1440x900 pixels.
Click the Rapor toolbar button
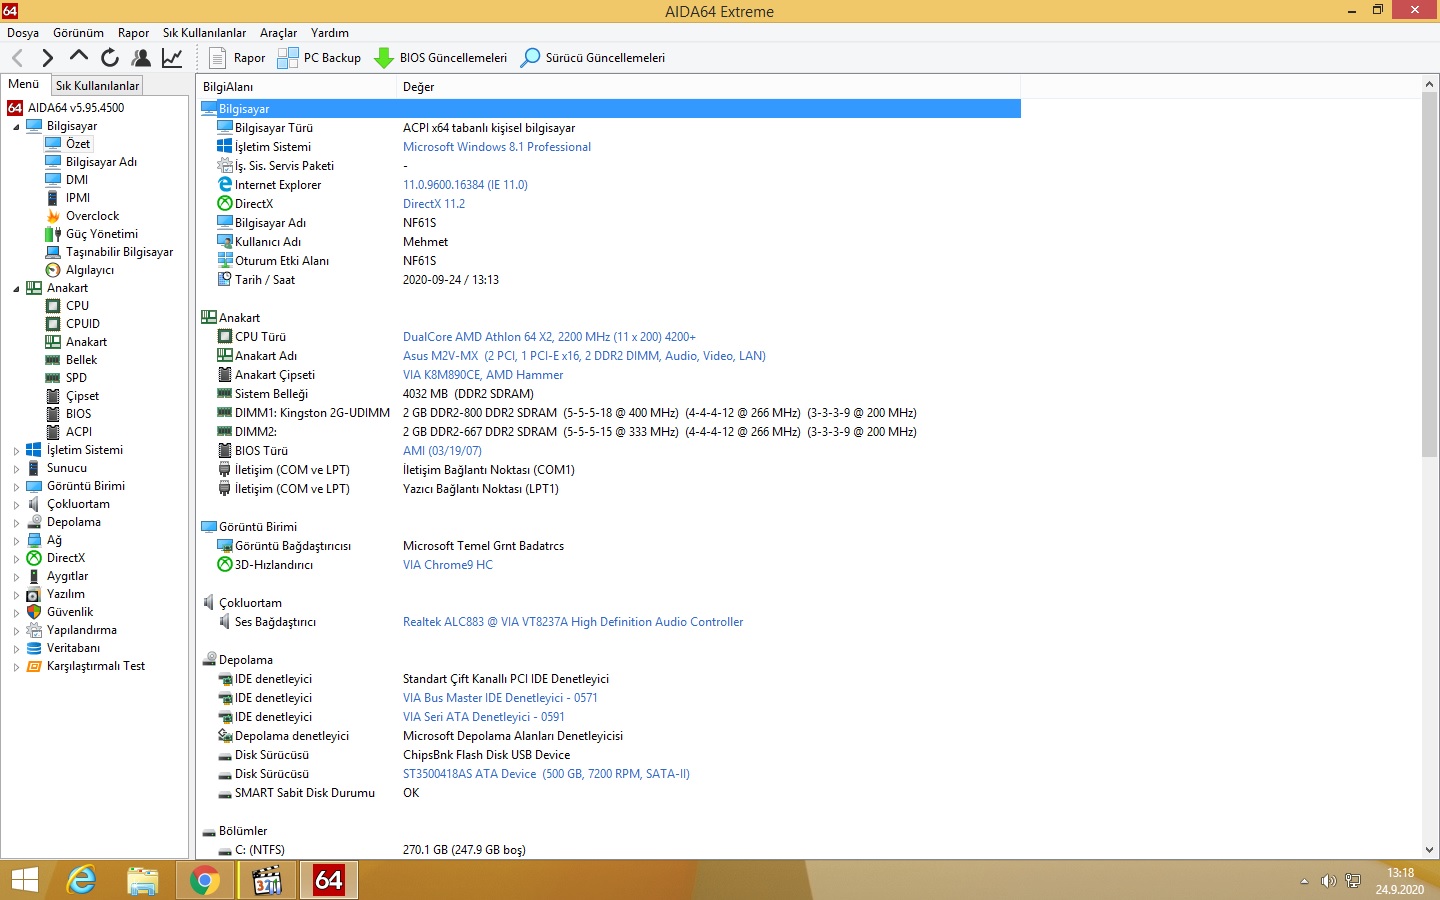(x=237, y=58)
